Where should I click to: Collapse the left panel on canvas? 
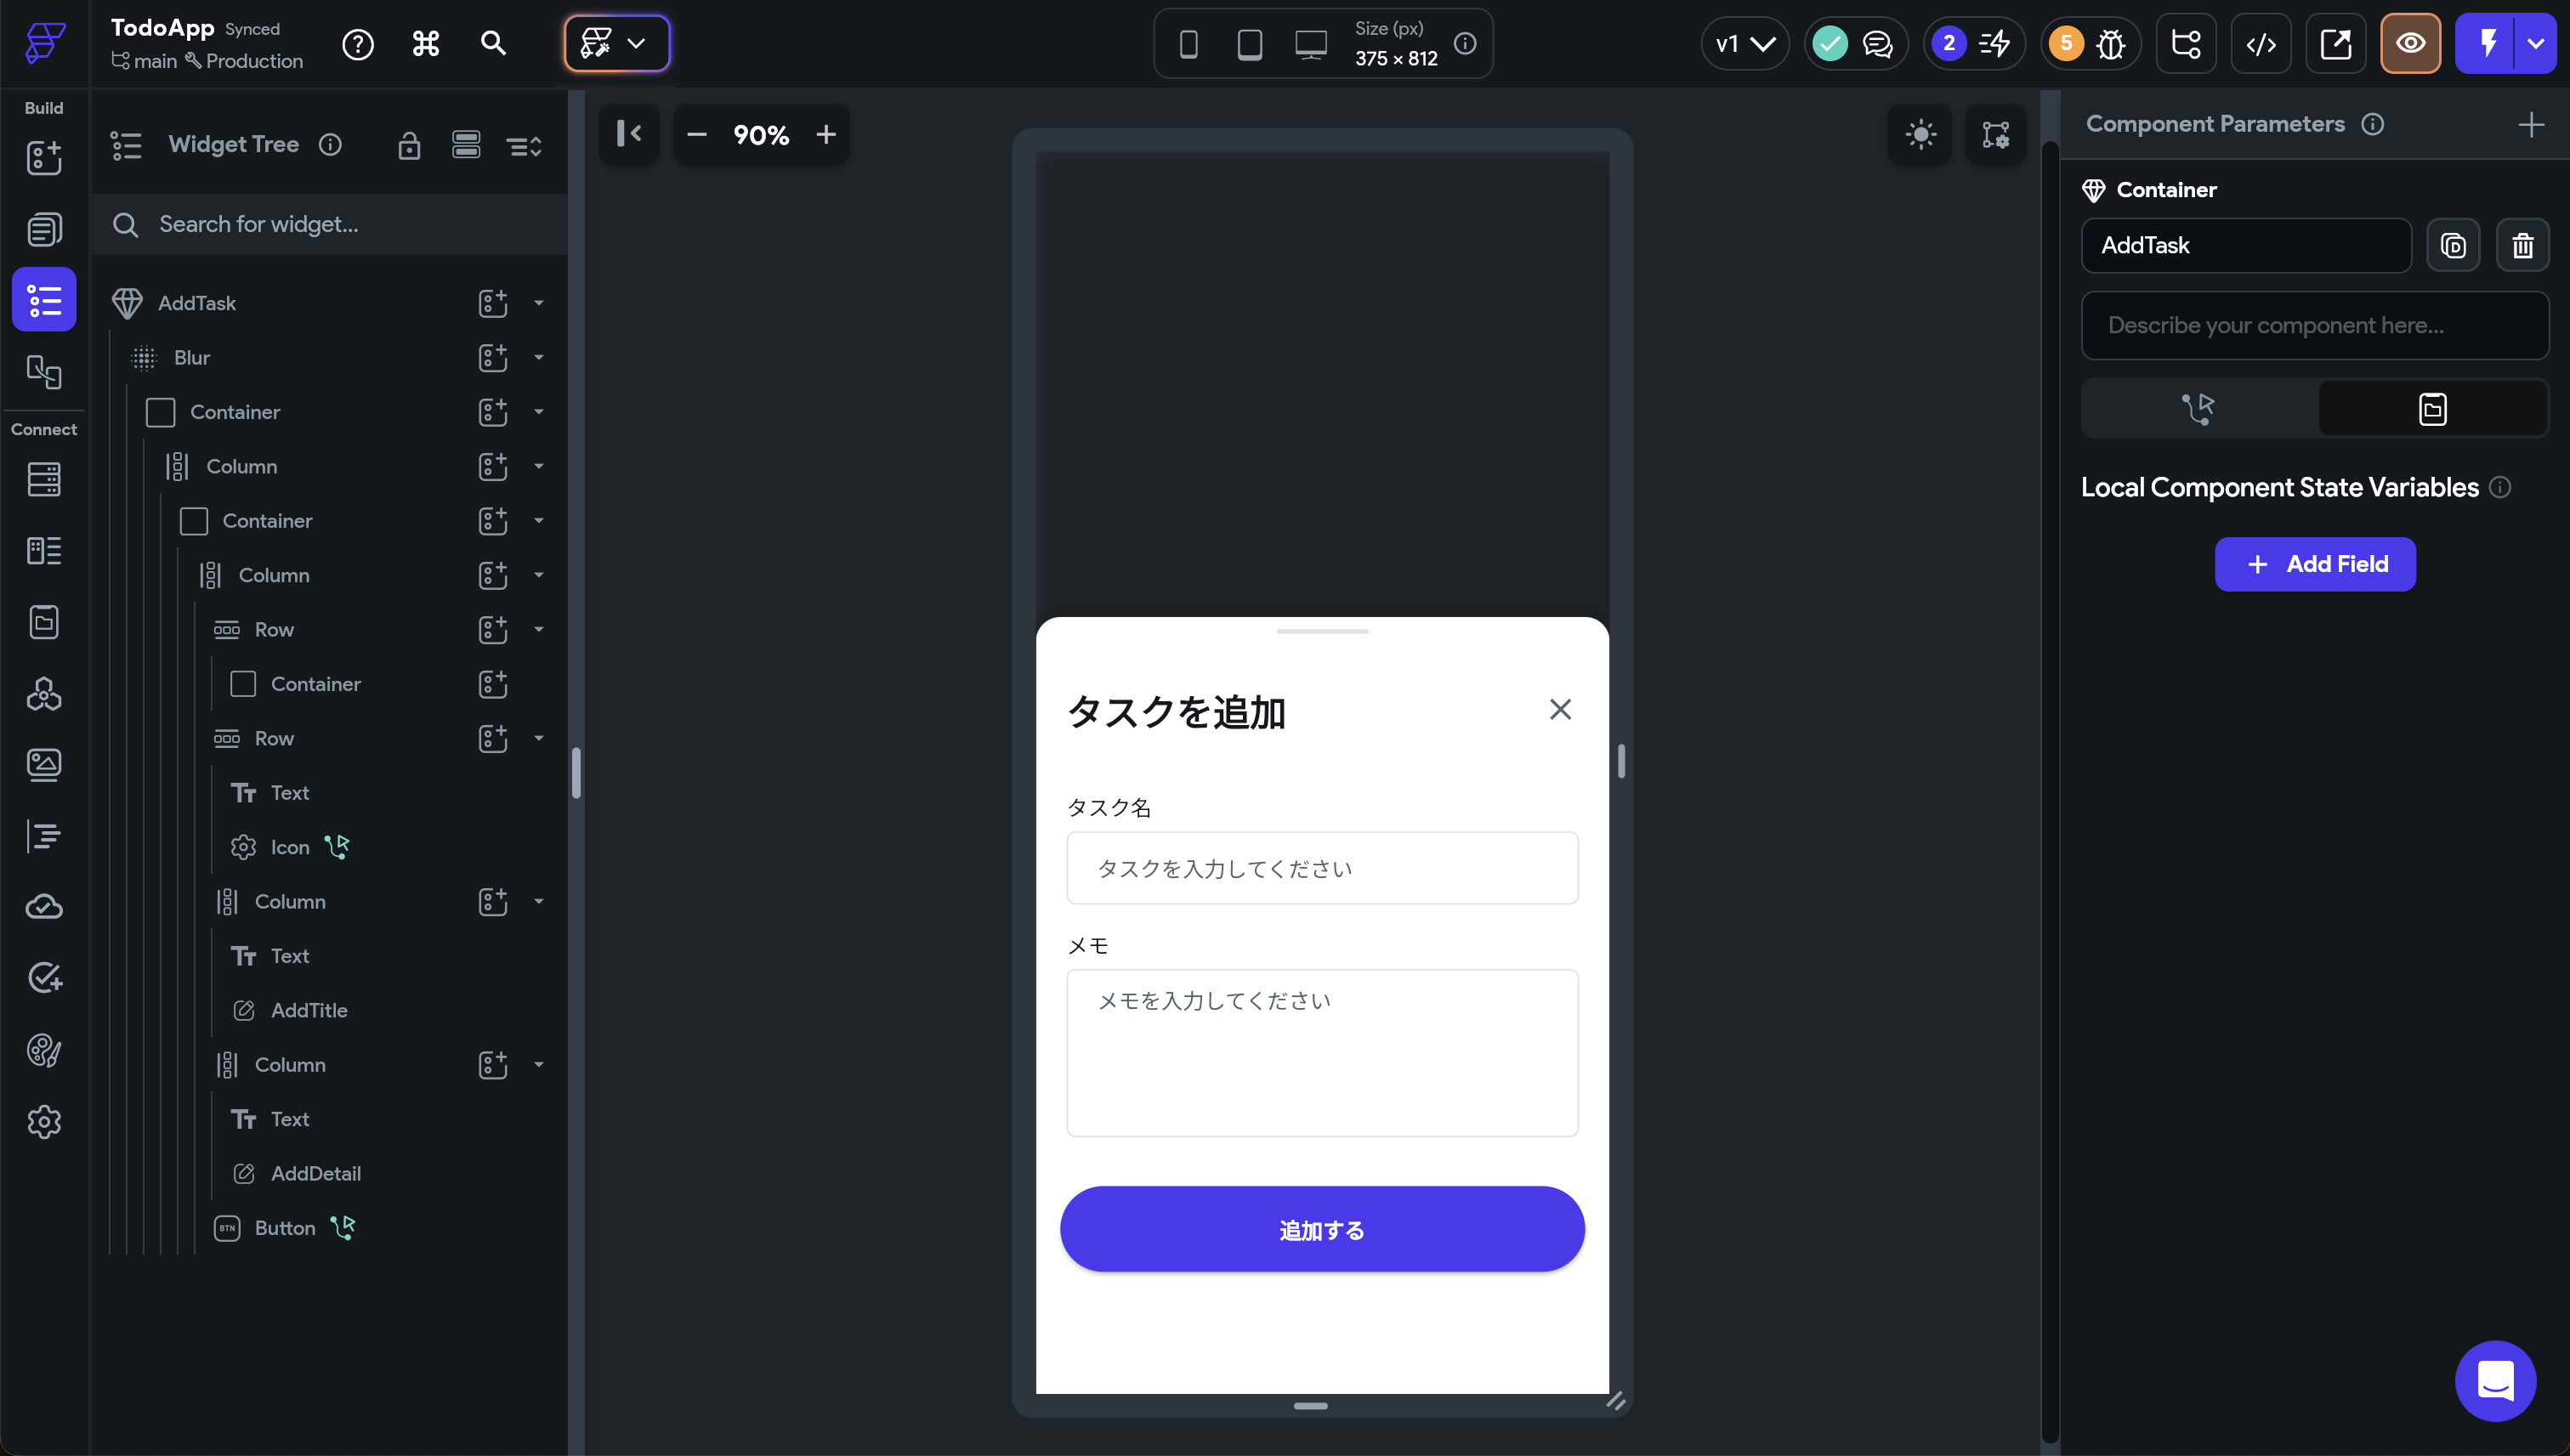[x=629, y=134]
